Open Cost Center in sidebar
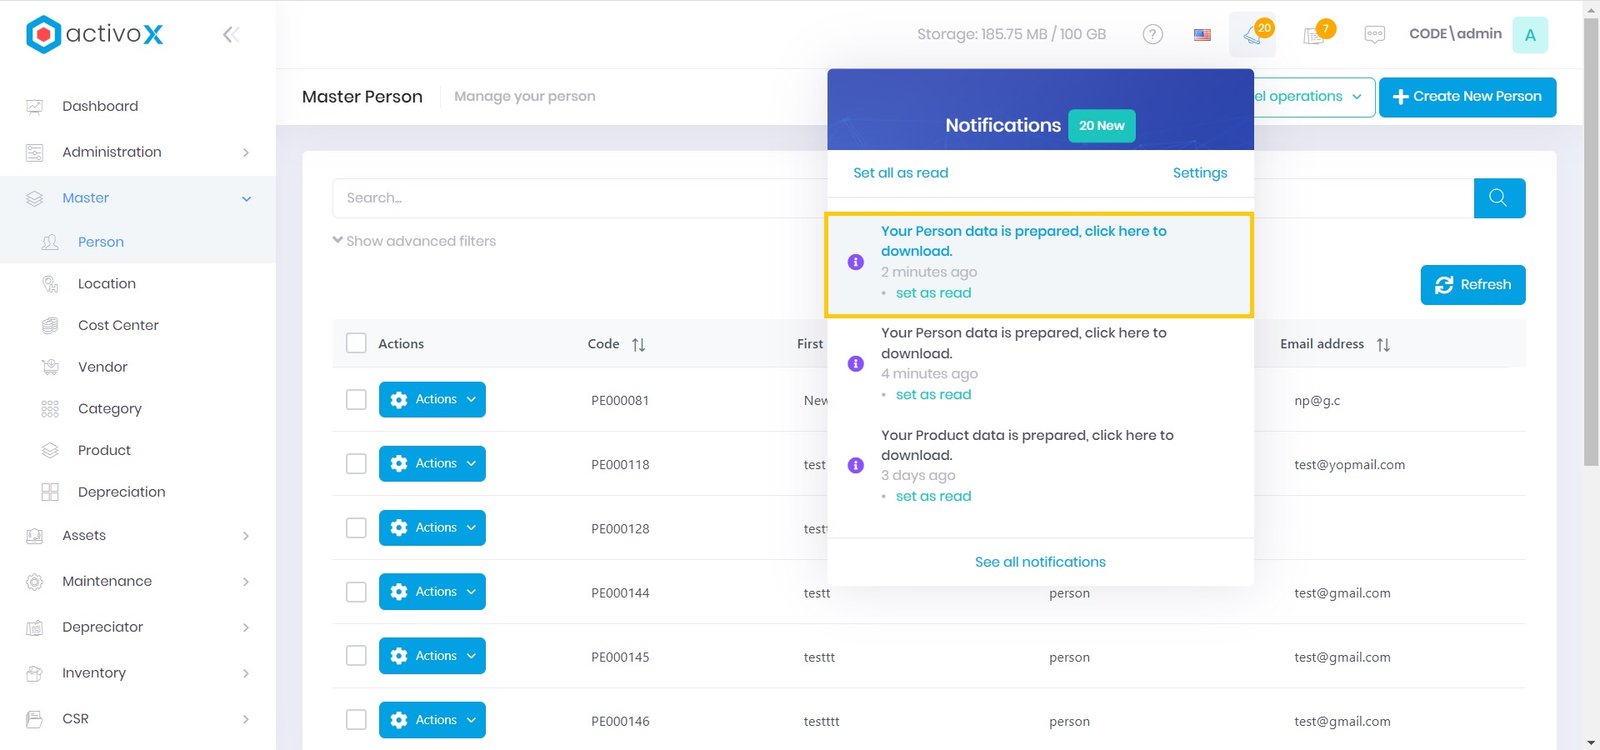This screenshot has height=750, width=1600. pyautogui.click(x=118, y=325)
